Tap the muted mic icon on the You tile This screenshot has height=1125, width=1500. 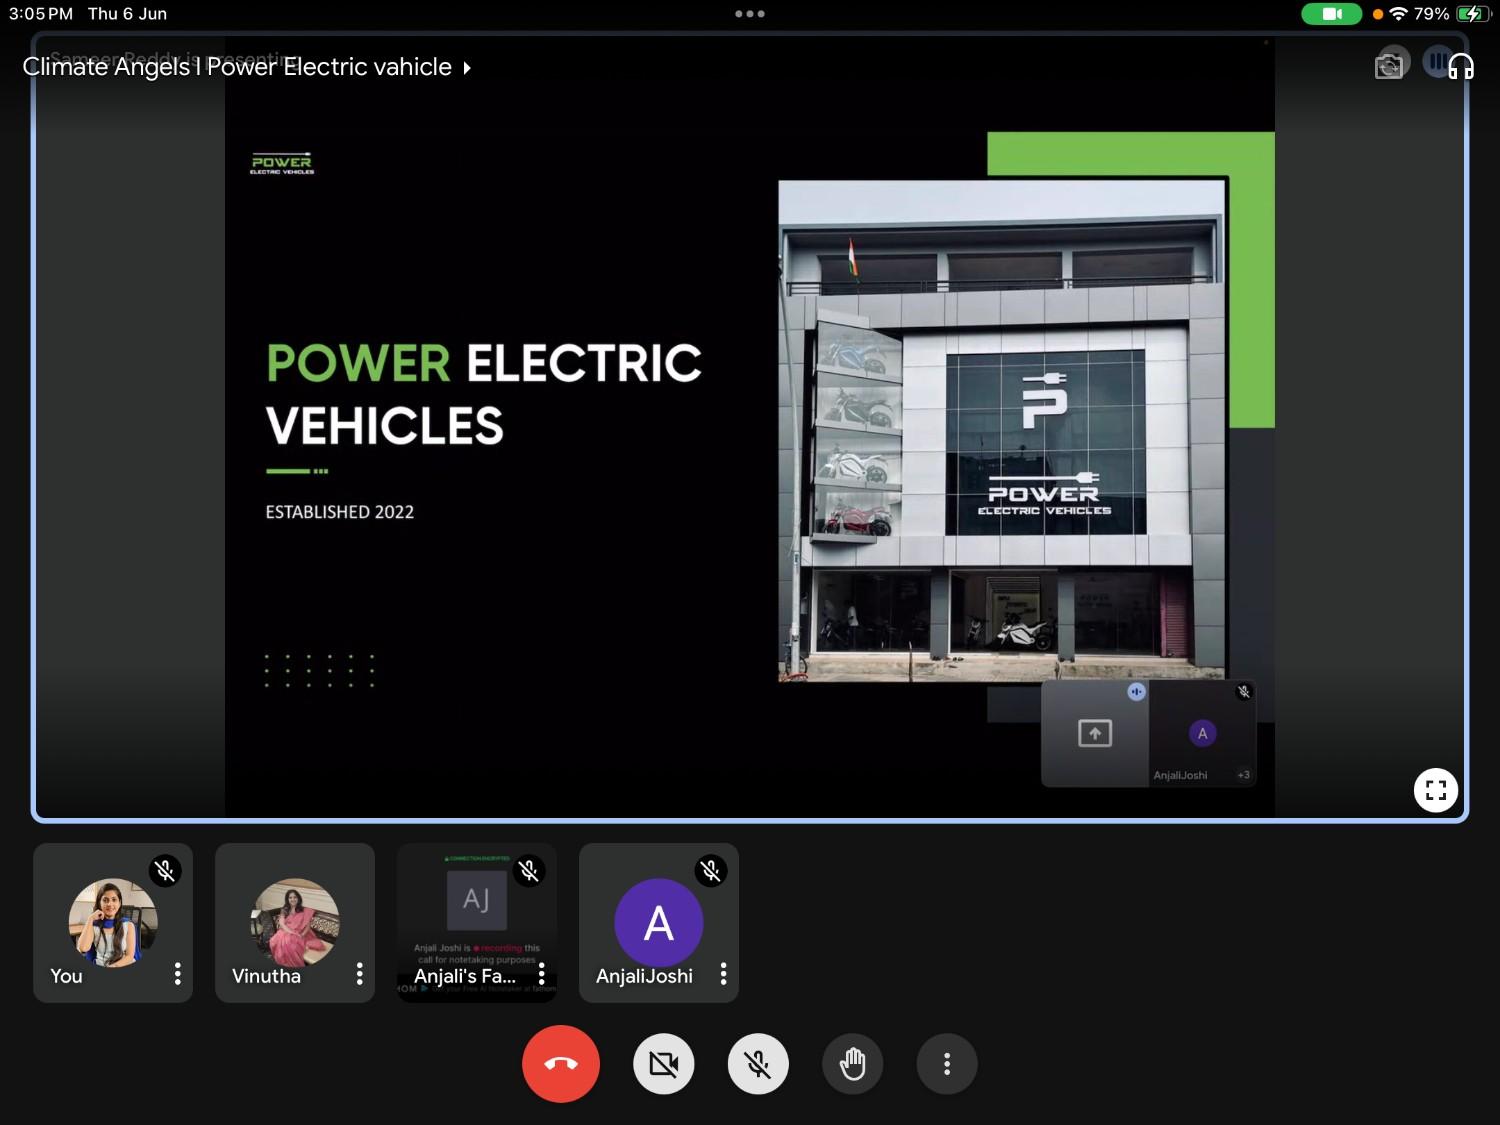pyautogui.click(x=165, y=871)
